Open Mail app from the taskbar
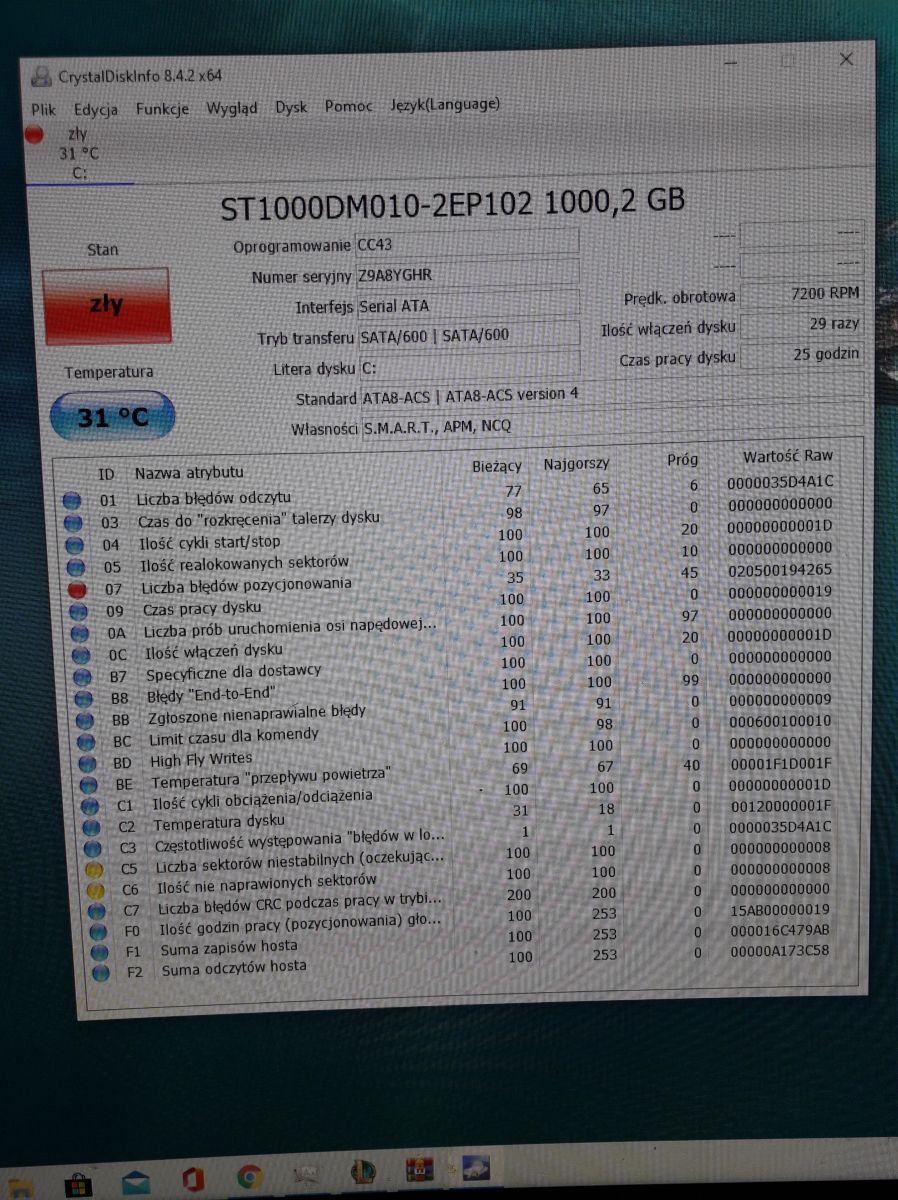 pyautogui.click(x=135, y=1183)
